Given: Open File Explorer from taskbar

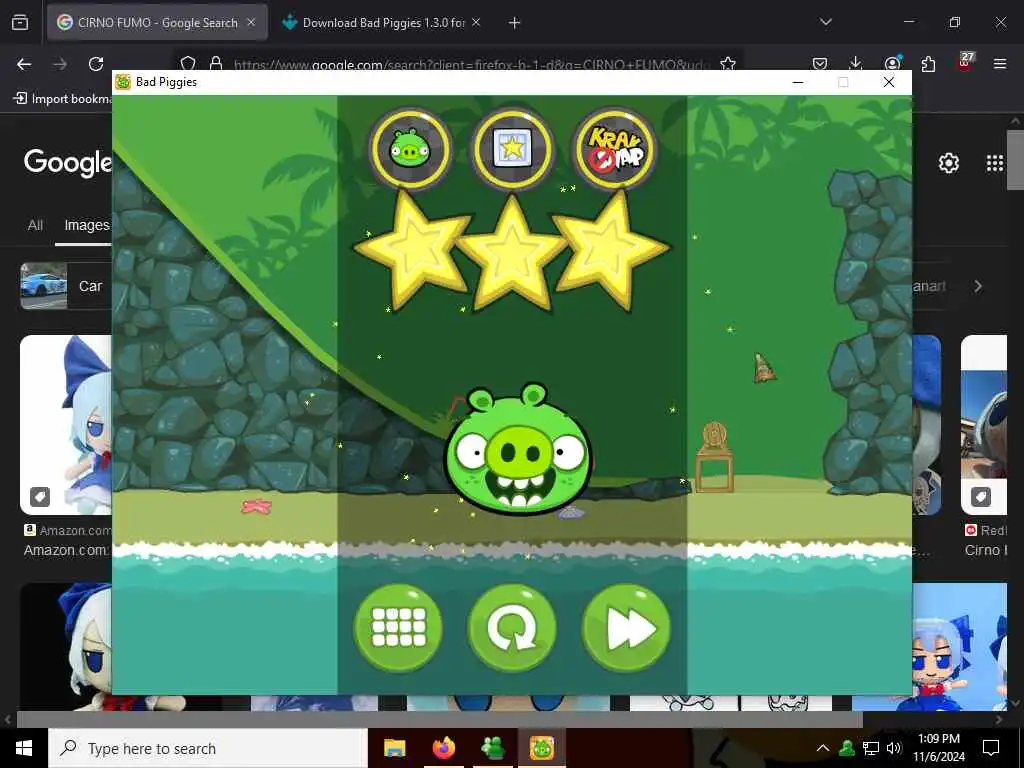Looking at the screenshot, I should point(394,748).
